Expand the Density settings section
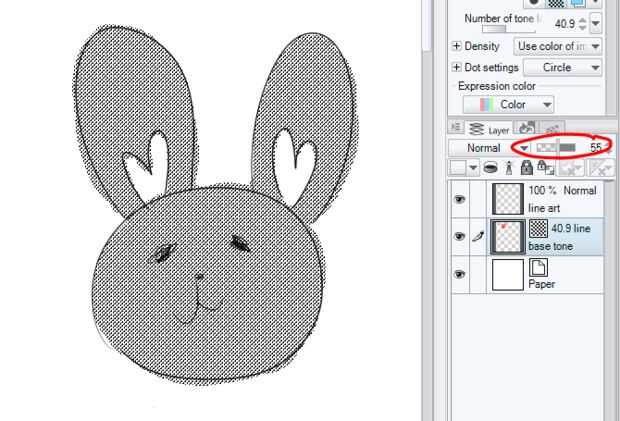The image size is (620, 421). tap(457, 46)
